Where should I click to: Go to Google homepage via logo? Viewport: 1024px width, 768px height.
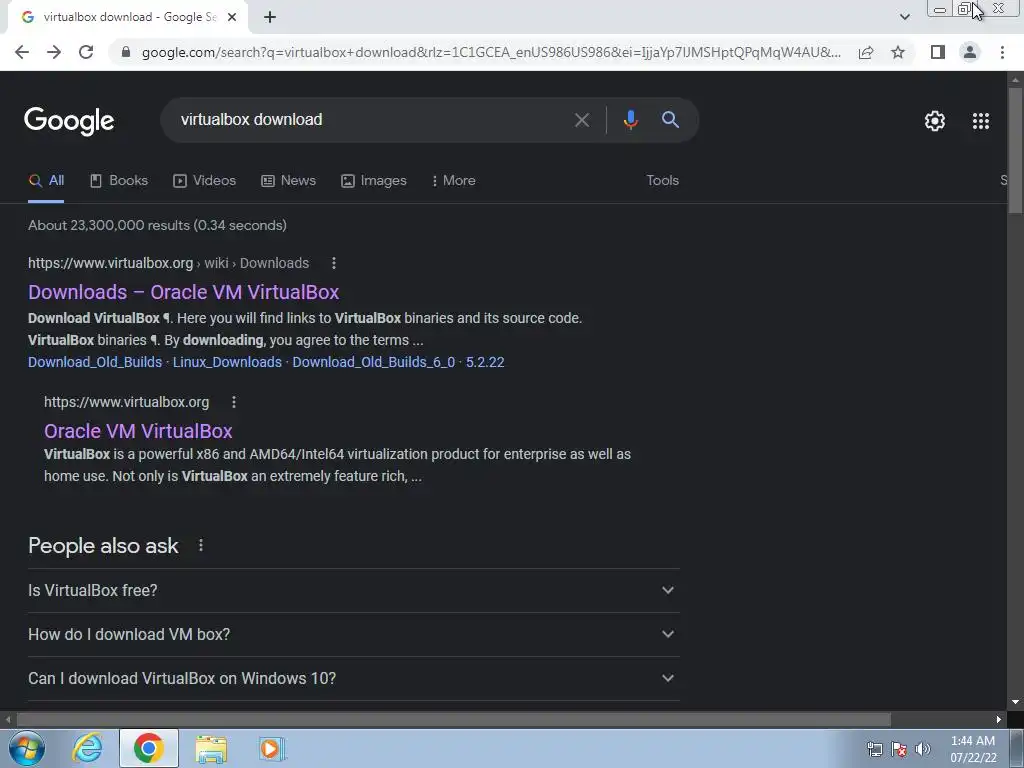pos(69,121)
